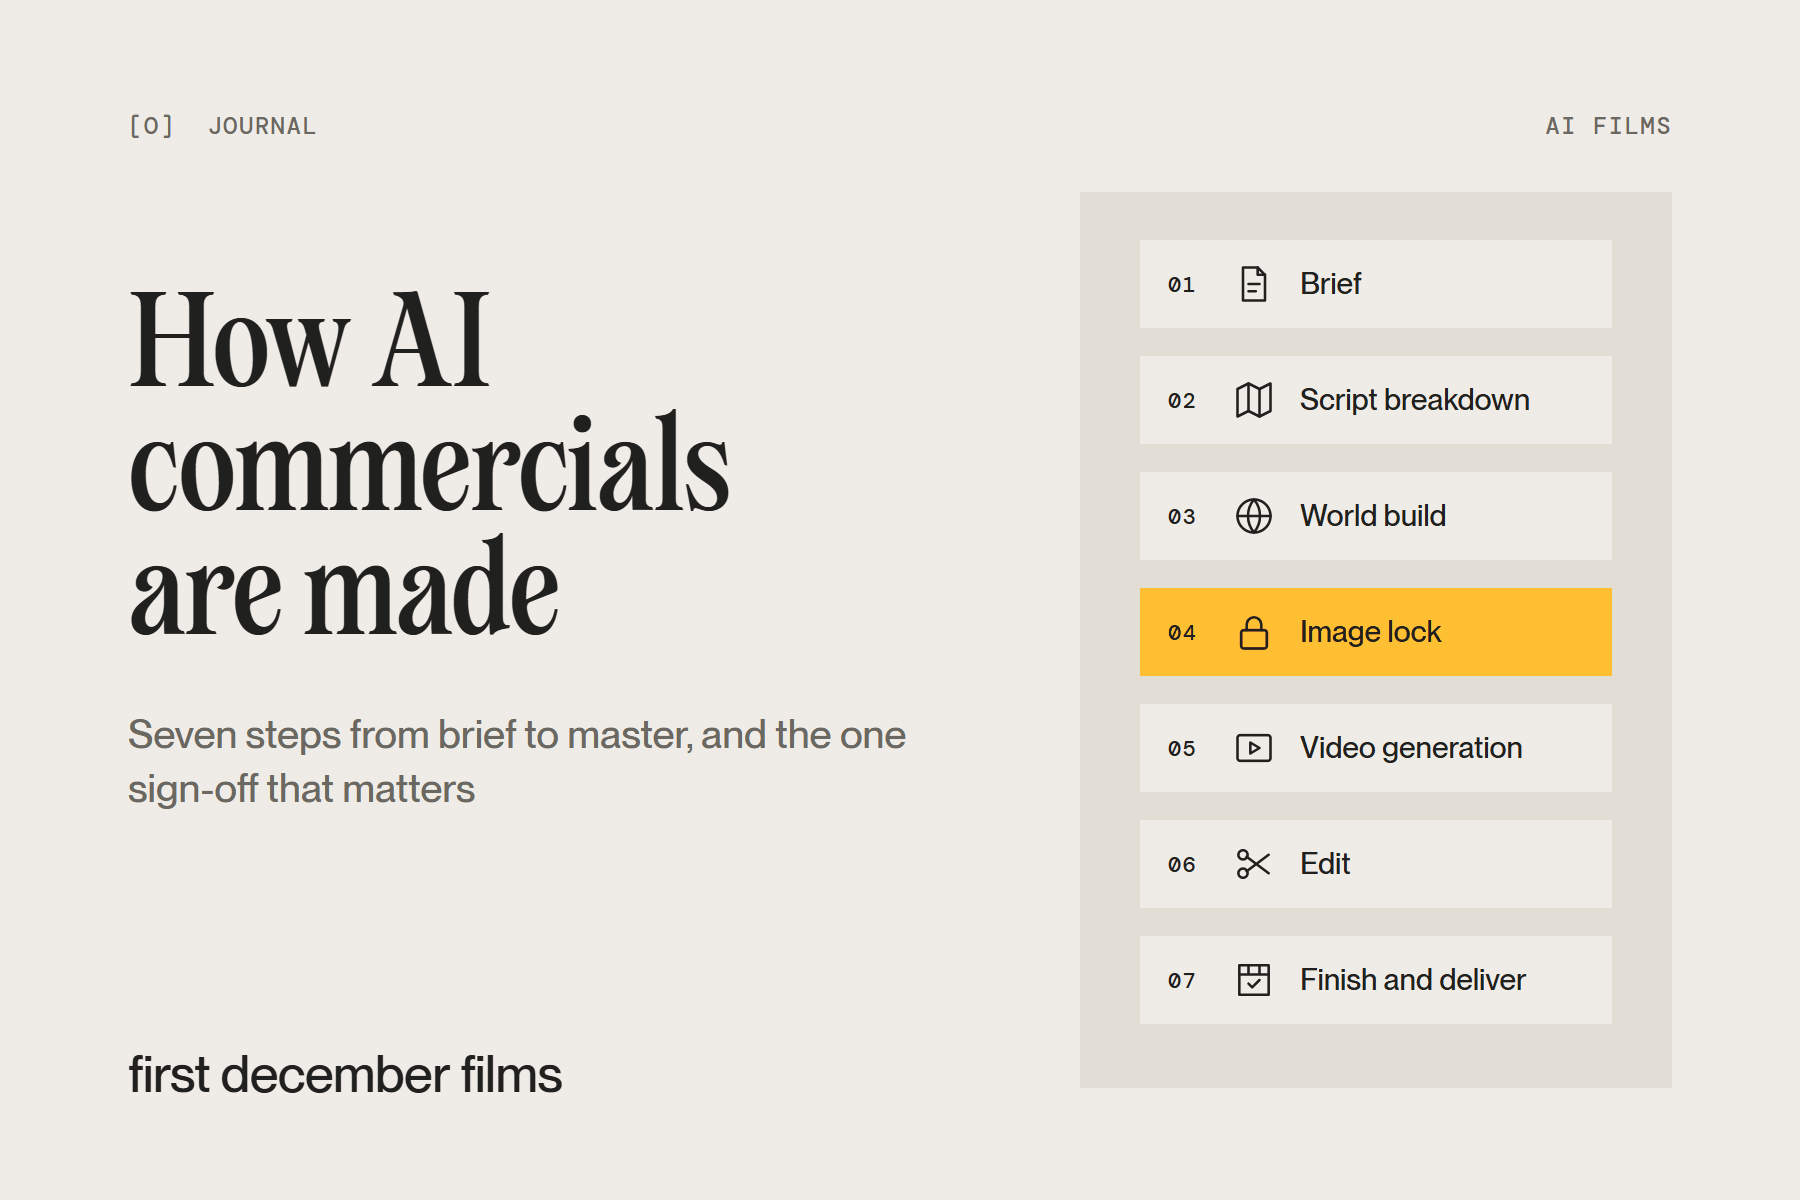Click the headline How AI commercials are made

tap(429, 463)
